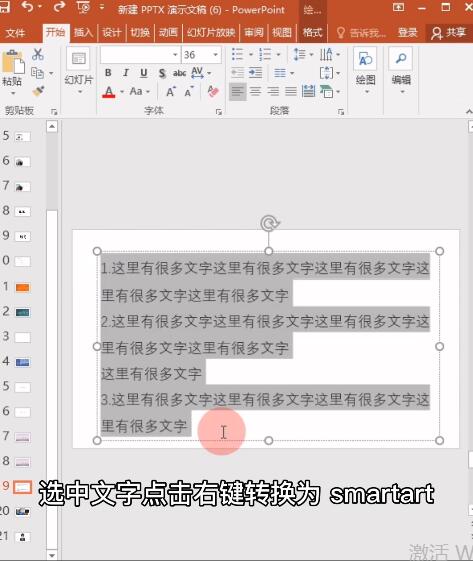Click the Center text alignment icon
473x561 pixels.
click(x=255, y=92)
